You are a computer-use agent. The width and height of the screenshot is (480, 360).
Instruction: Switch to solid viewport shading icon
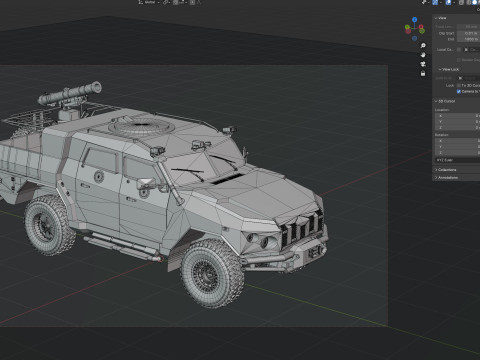[475, 2]
